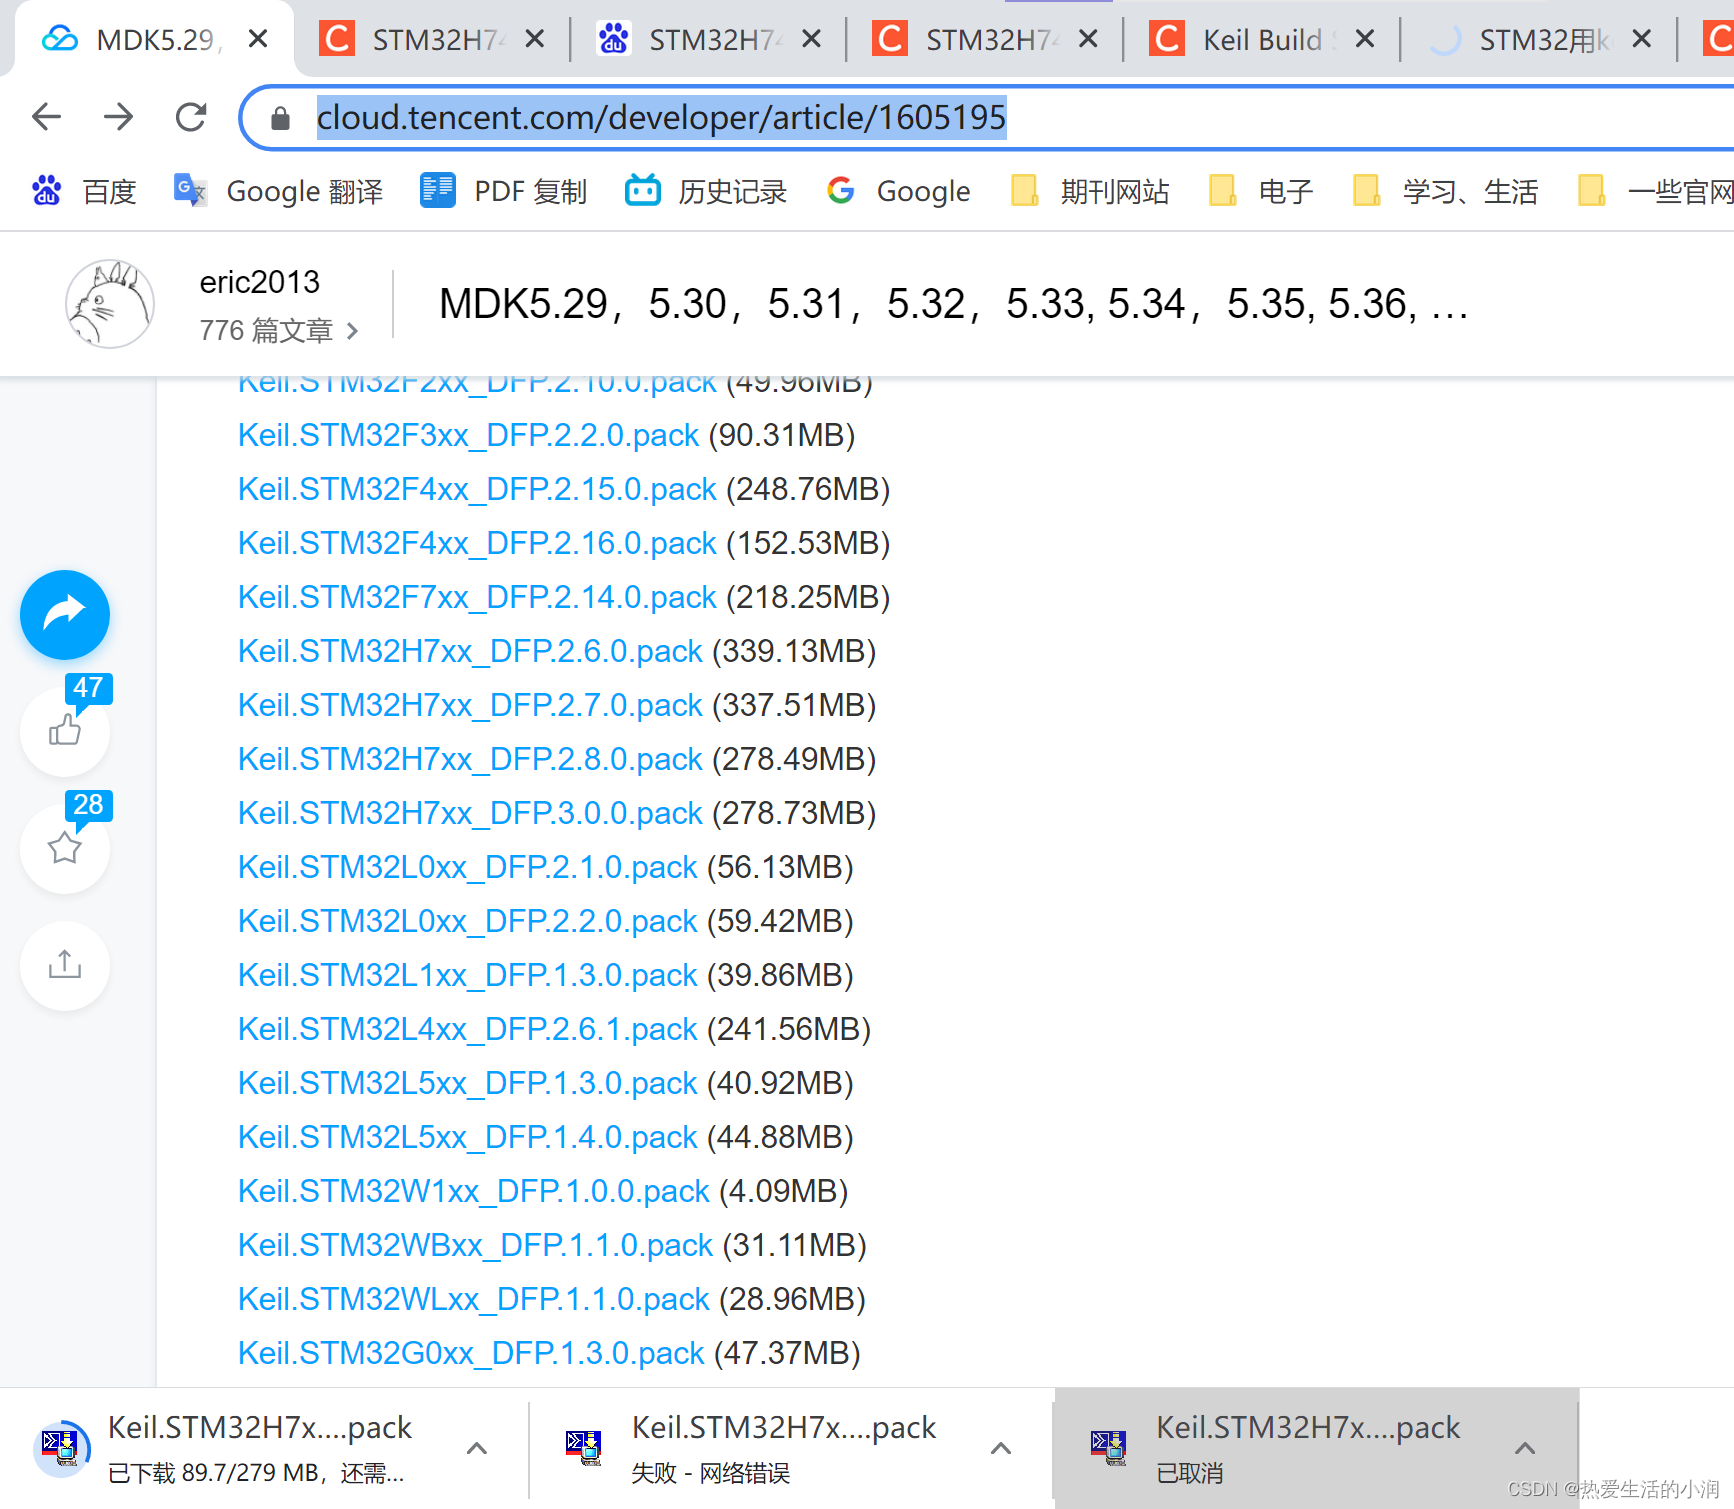Expand options for the cancelled download
The height and width of the screenshot is (1509, 1734).
pos(1525,1448)
